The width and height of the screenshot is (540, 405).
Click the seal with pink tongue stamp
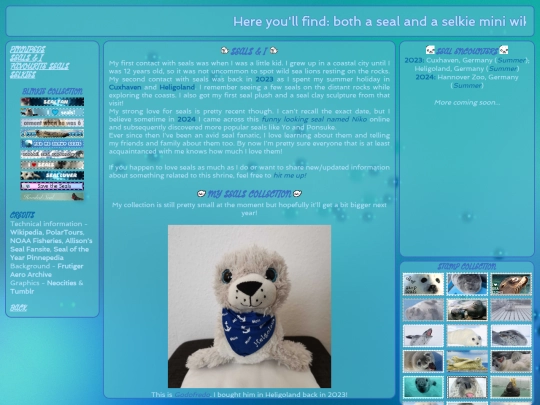467,387
